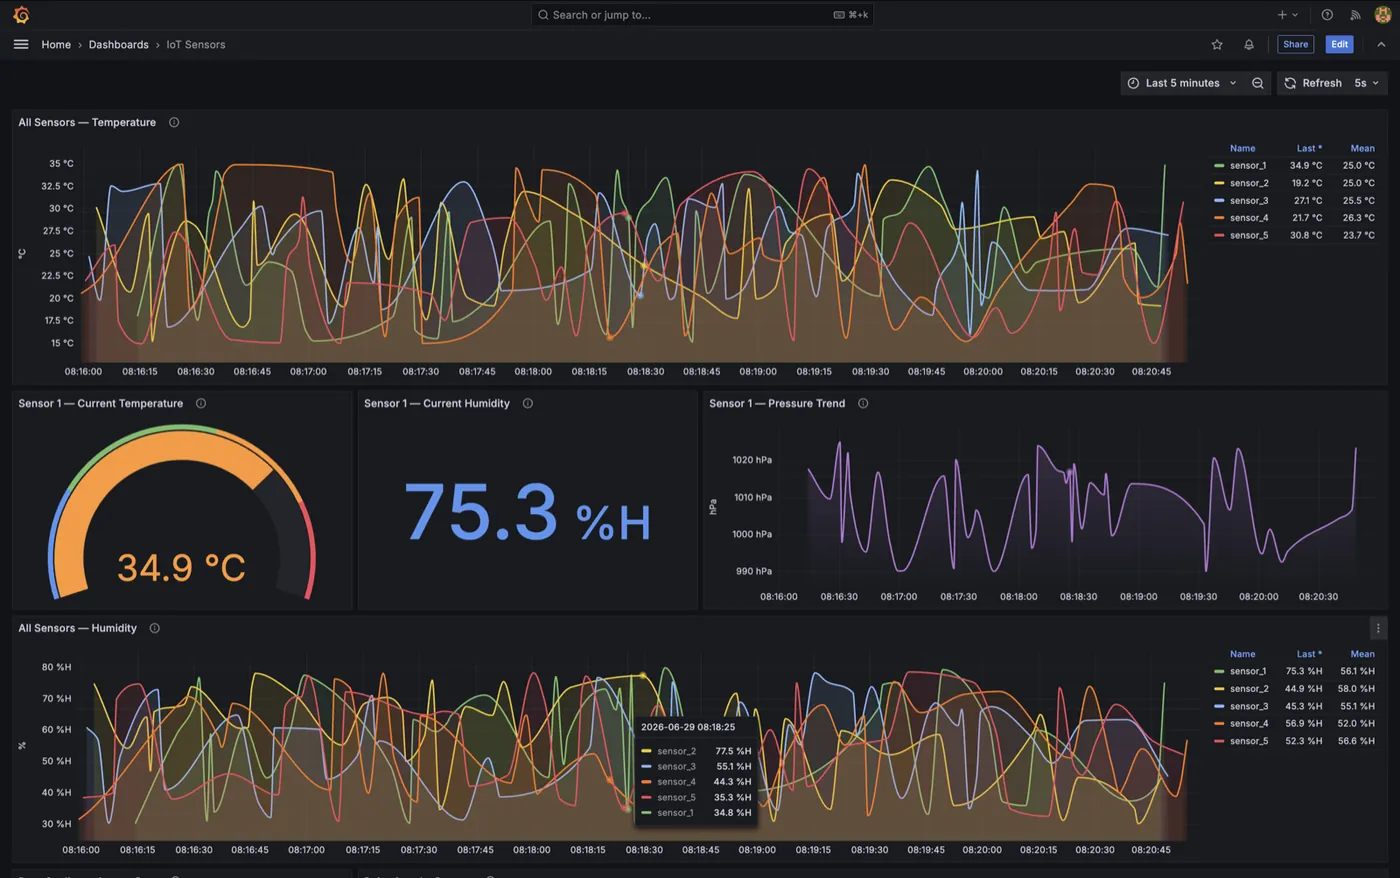Screen dimensions: 1400x878
Task: Sort Temperature legend by Name
Action: coord(1242,148)
